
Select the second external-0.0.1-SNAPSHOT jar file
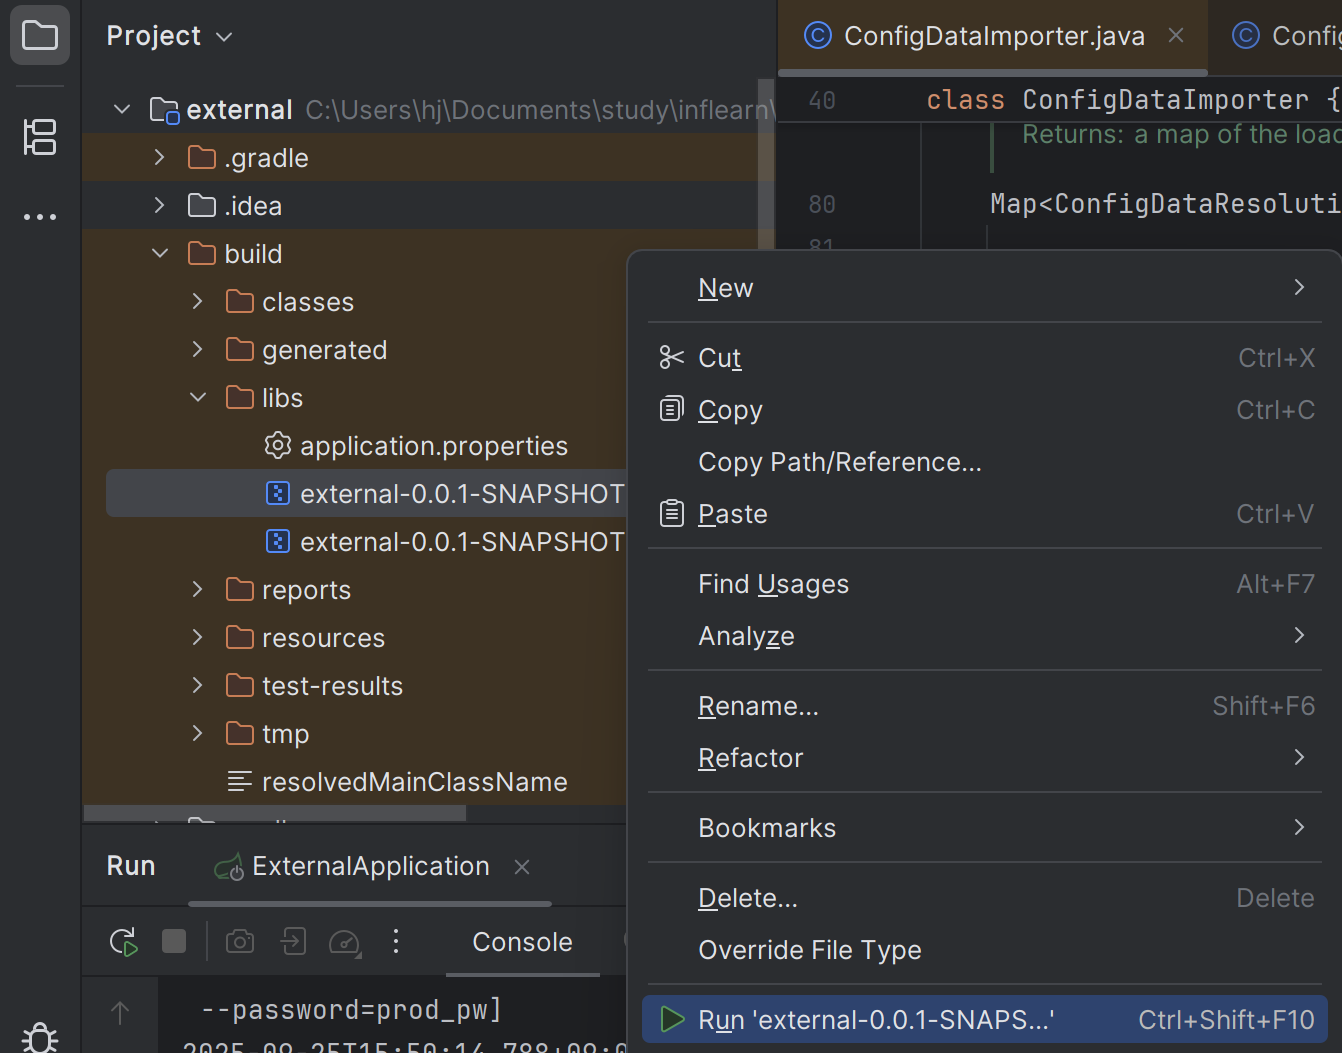461,542
